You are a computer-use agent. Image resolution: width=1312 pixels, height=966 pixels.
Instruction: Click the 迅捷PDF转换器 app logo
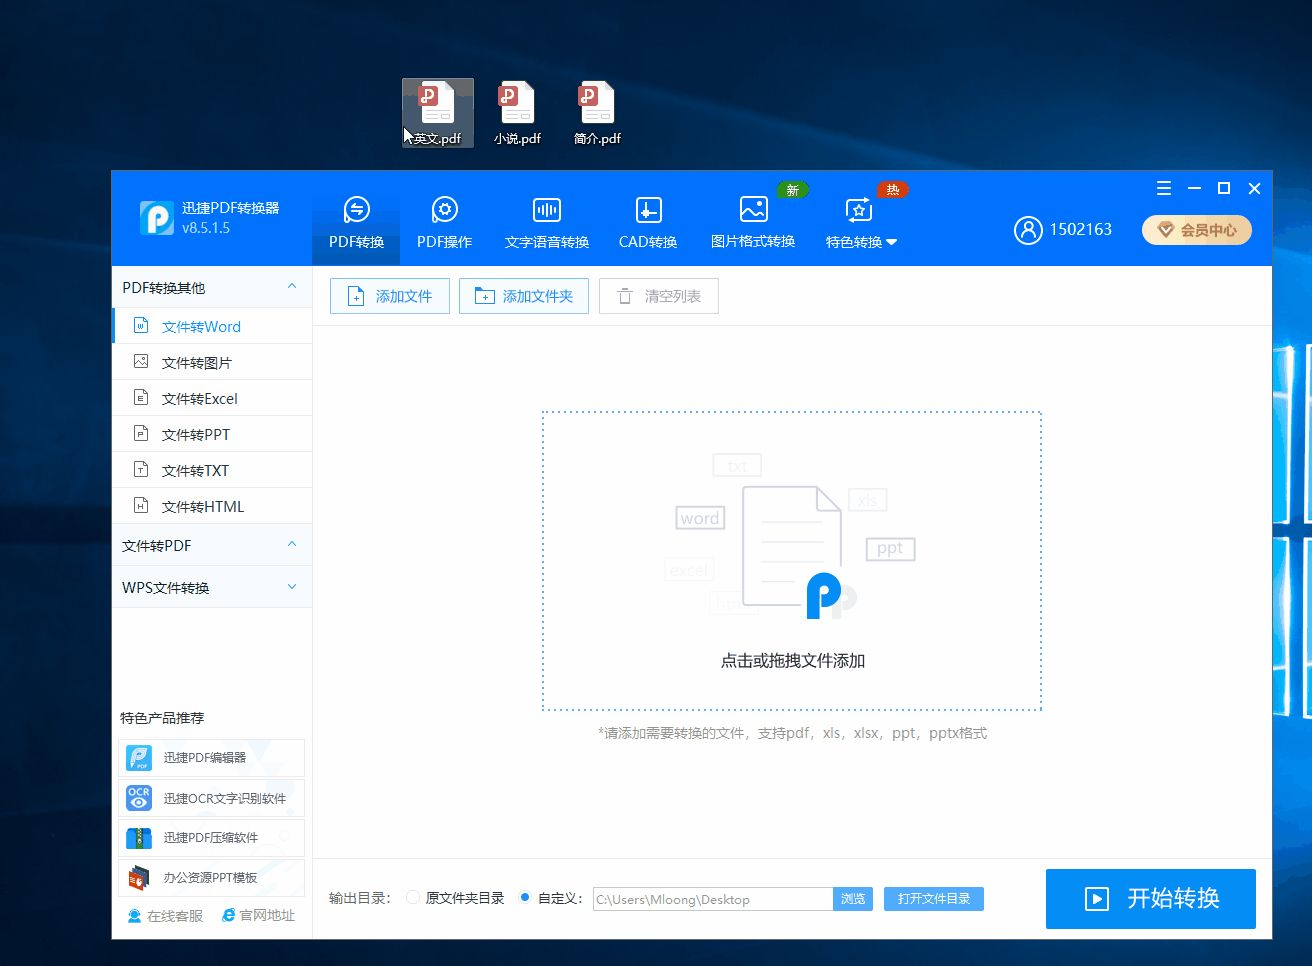(x=157, y=217)
